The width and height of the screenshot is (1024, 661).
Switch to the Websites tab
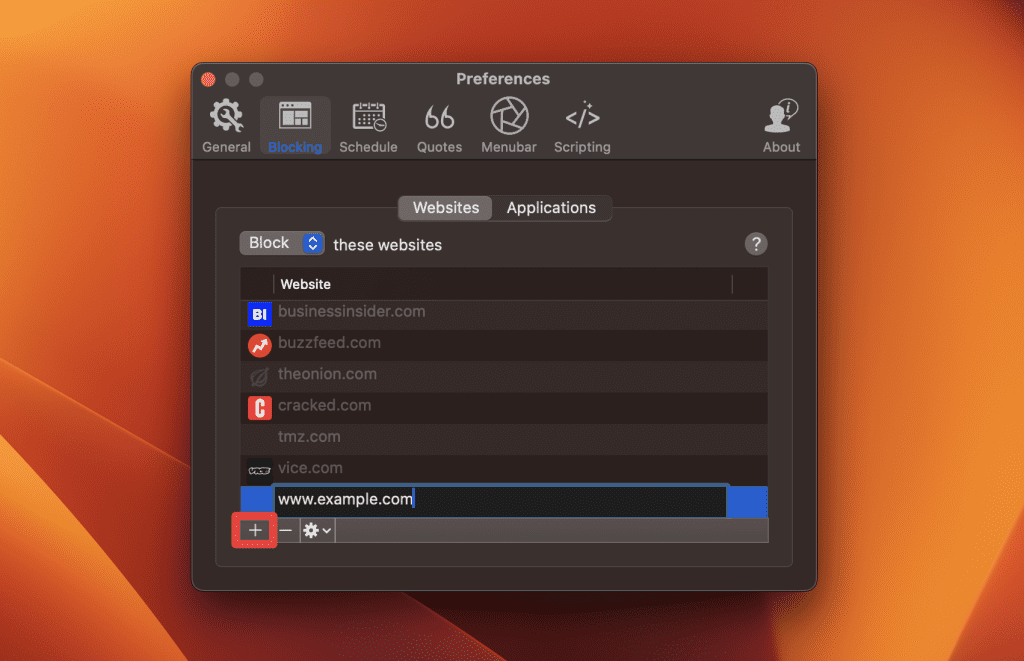click(446, 208)
